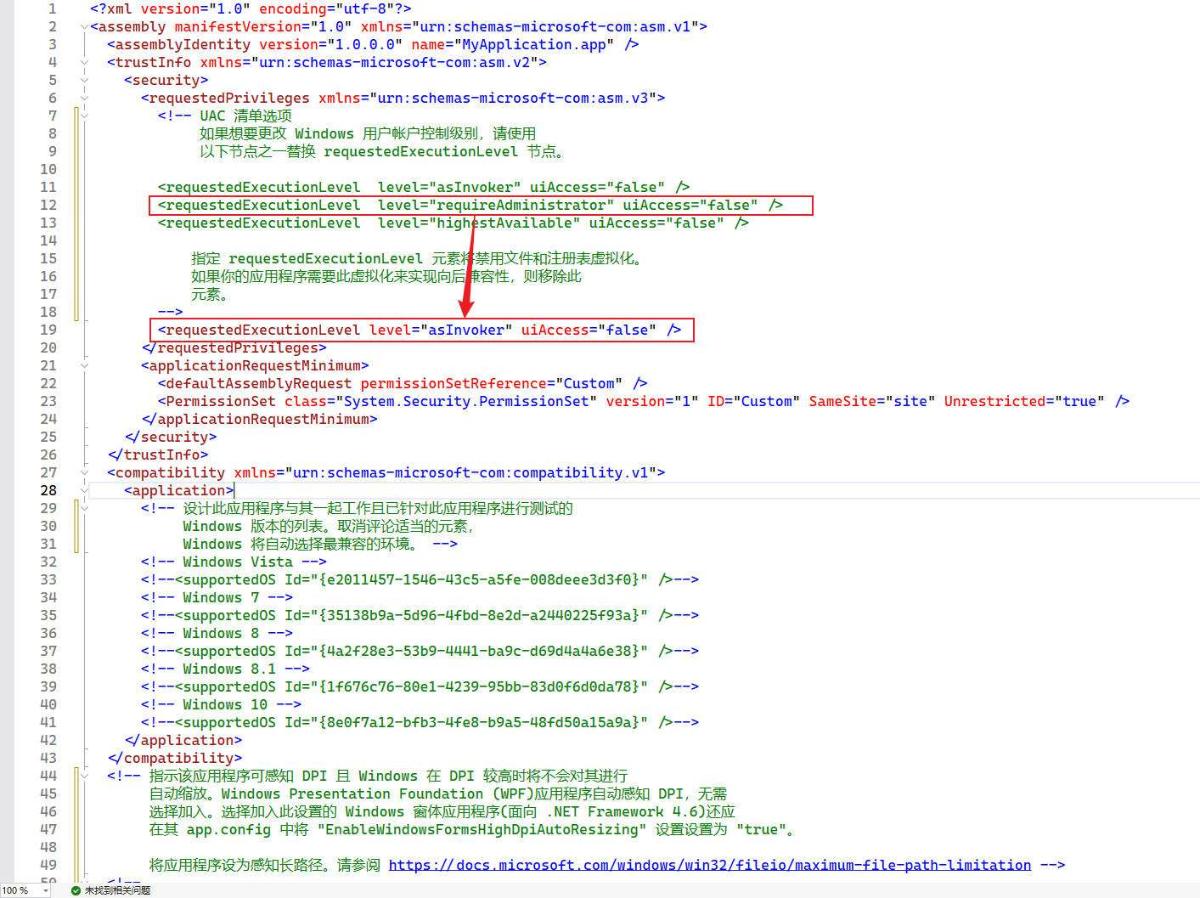Fold the requestedPrivileges block
The height and width of the screenshot is (898, 1200).
(82, 99)
